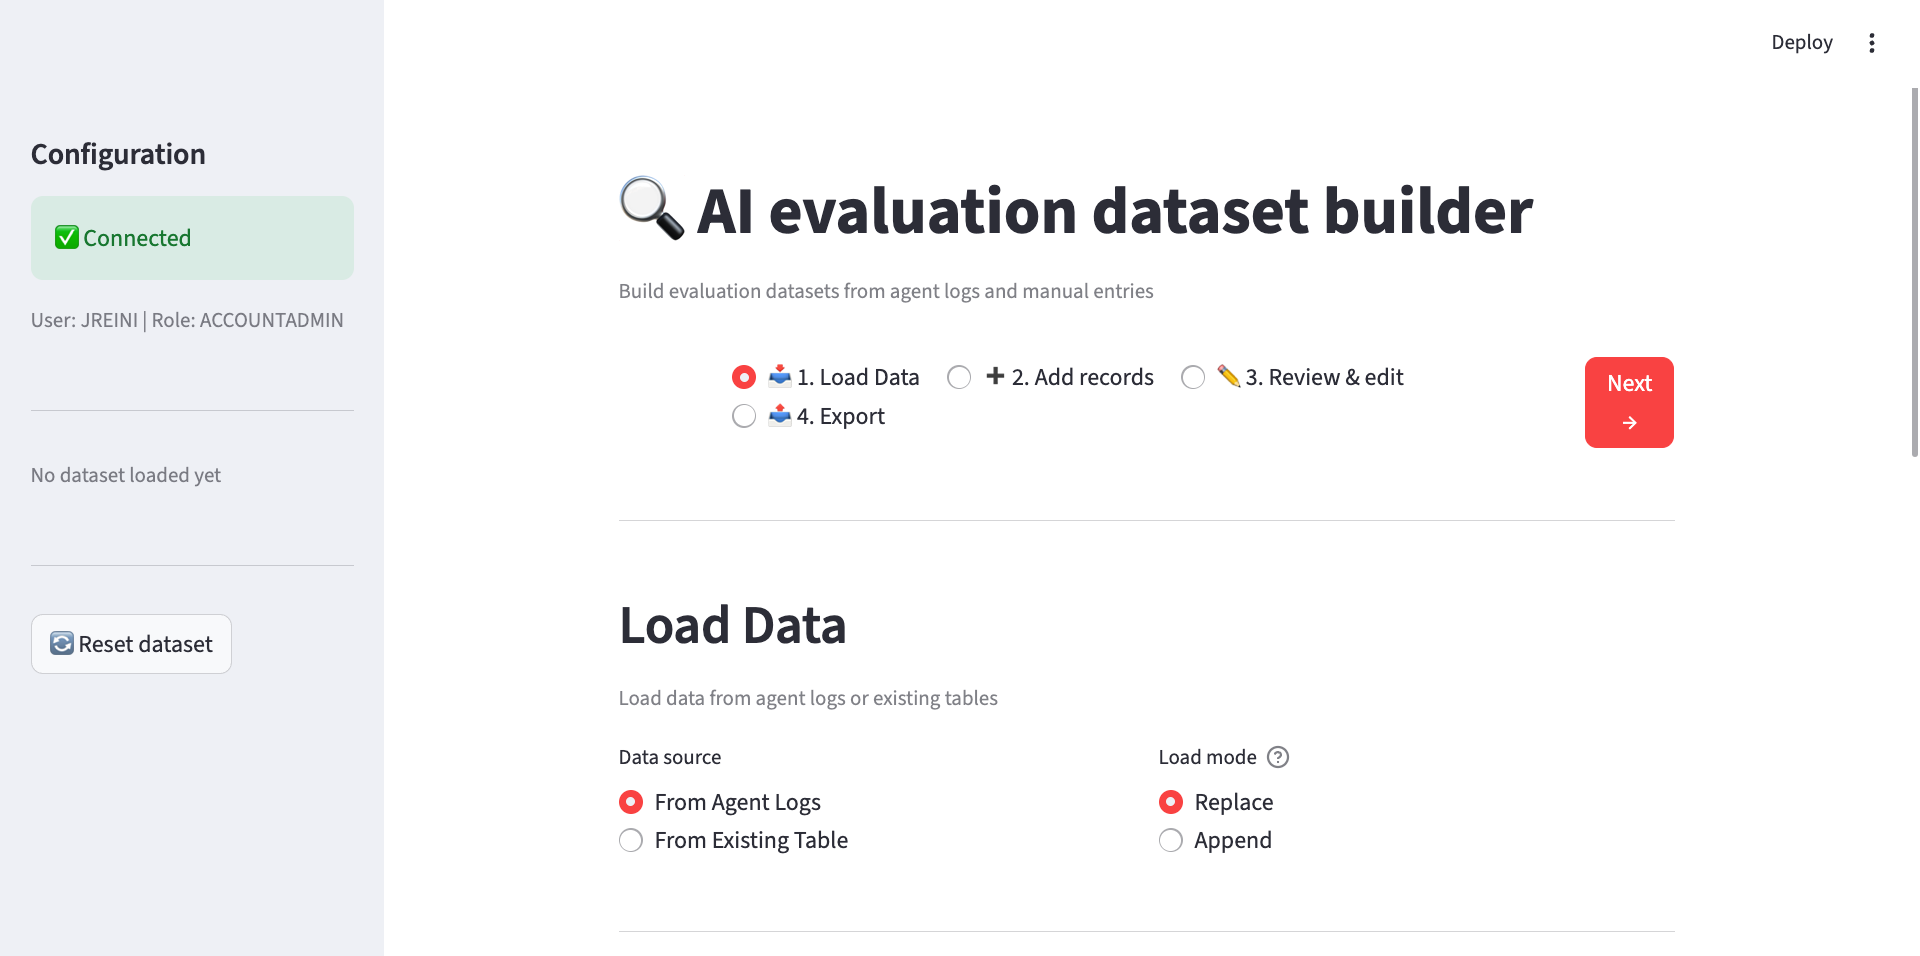1920x956 pixels.
Task: Click the arrow icon inside the Next button
Action: 1629,420
